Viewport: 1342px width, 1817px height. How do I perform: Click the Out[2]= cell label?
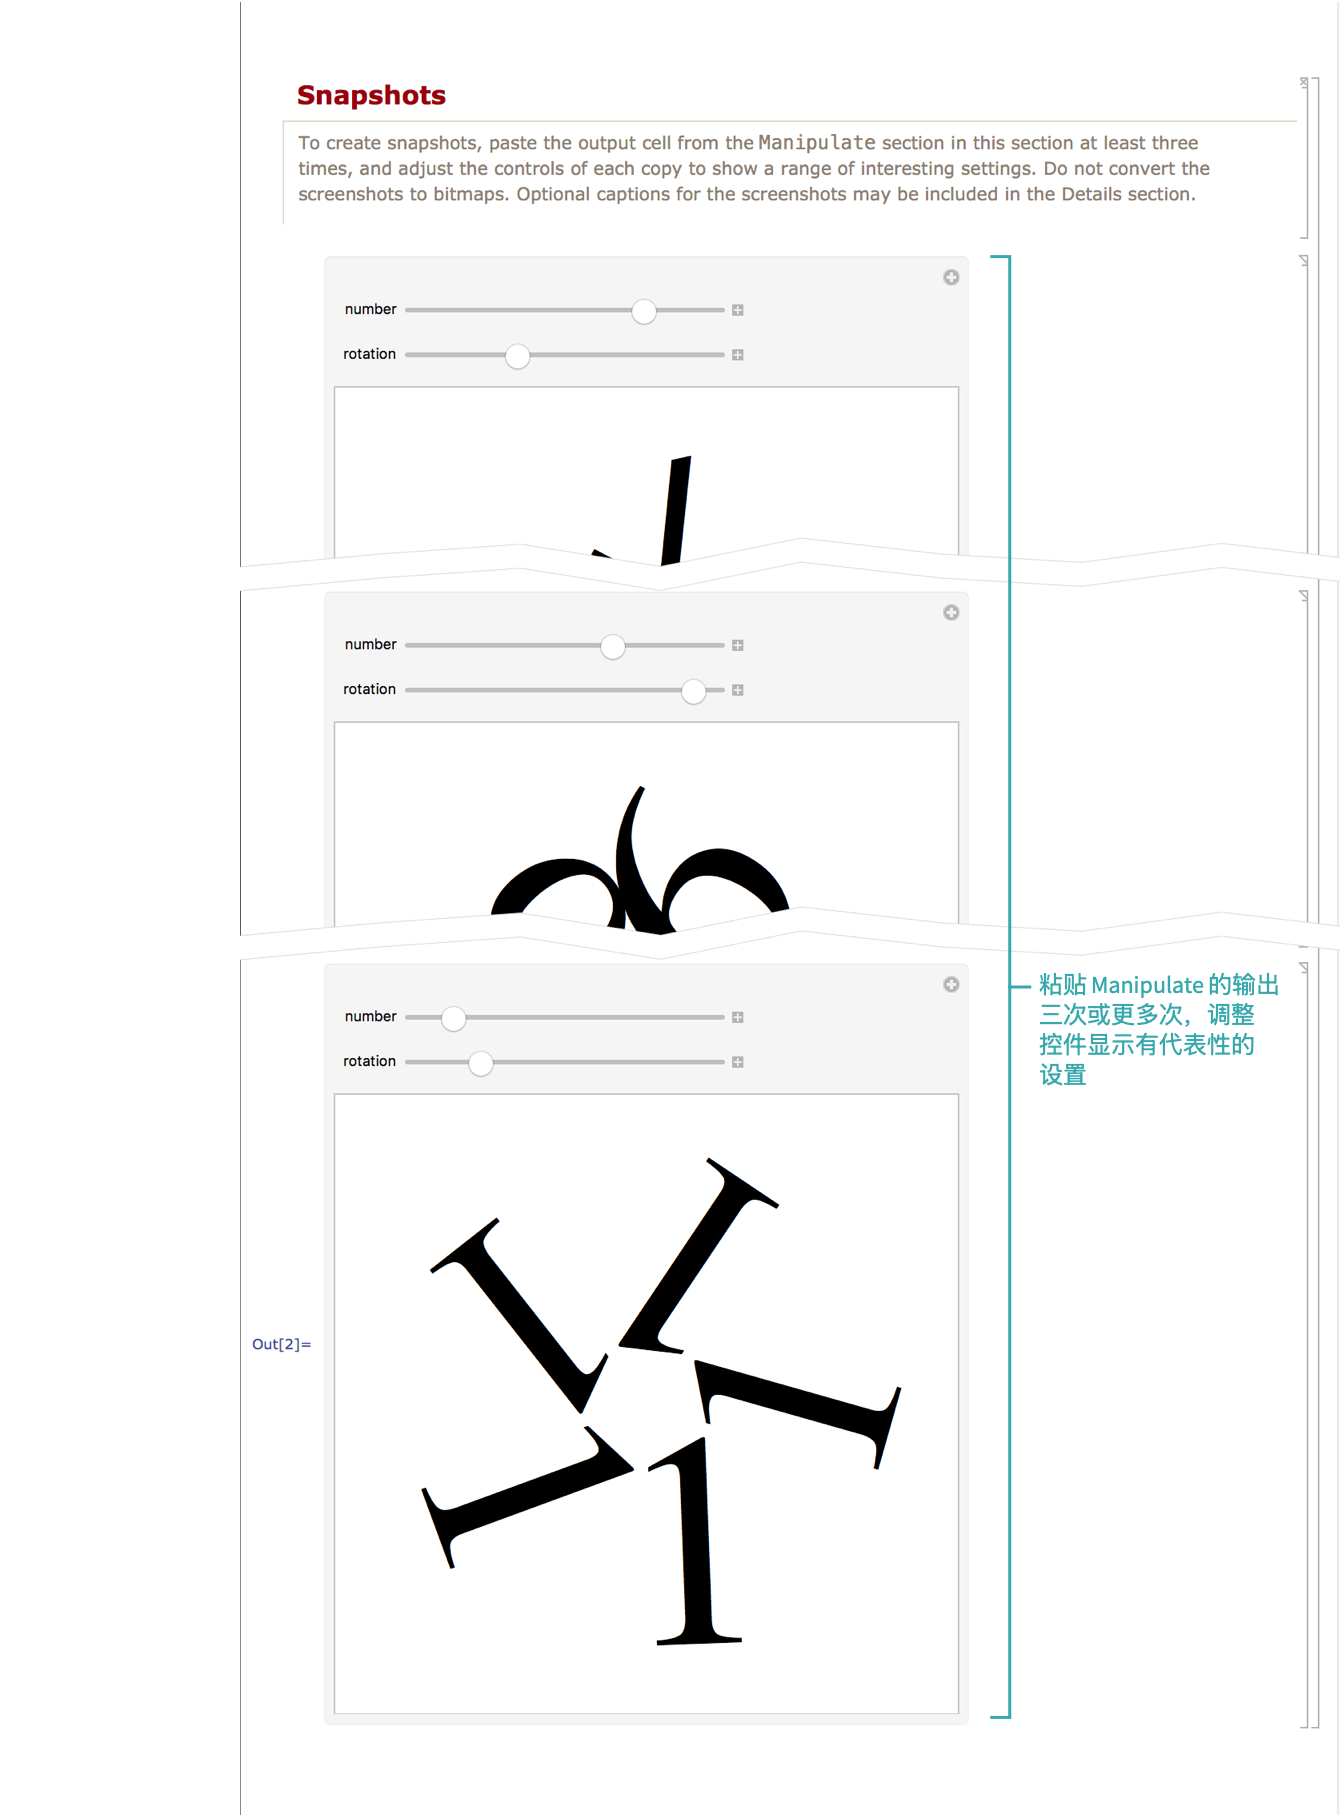tap(281, 1344)
